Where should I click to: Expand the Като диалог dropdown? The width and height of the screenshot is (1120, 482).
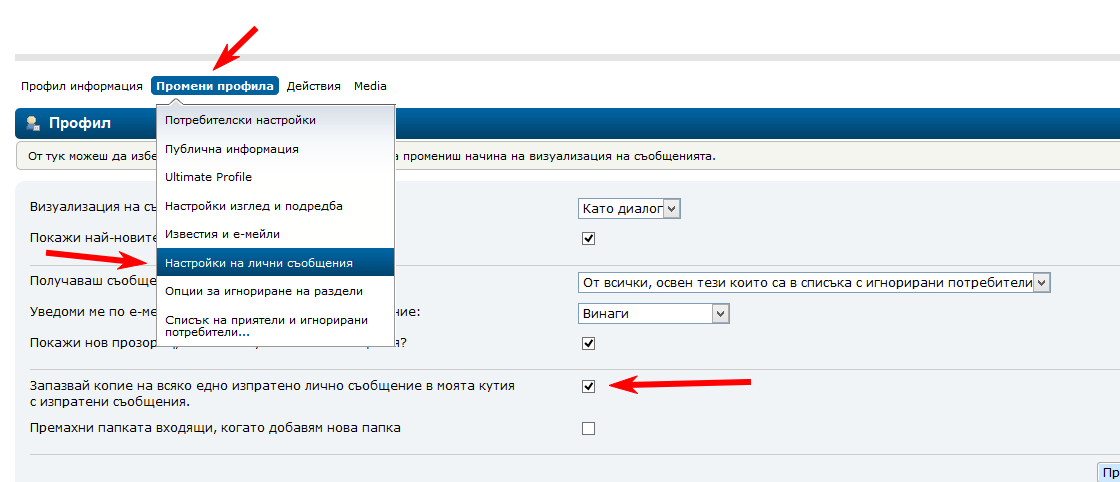tap(629, 208)
